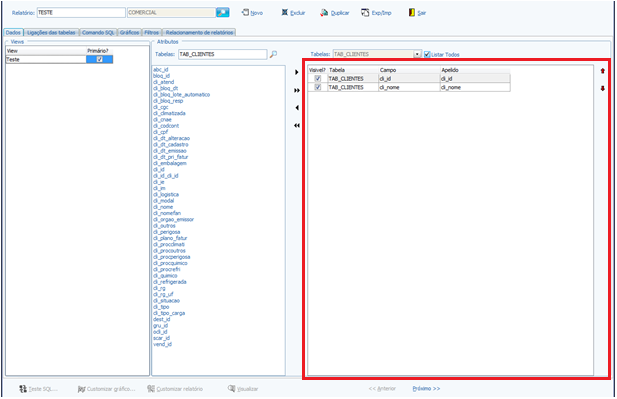617x399 pixels.
Task: Click Tabela cell in cli_id row
Action: (x=353, y=78)
